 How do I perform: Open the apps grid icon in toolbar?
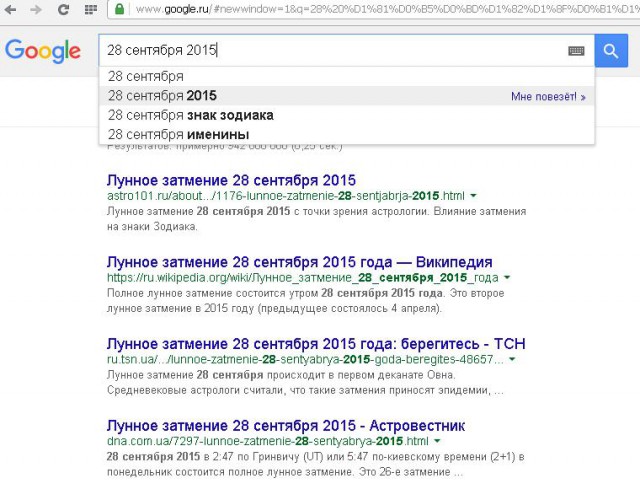click(91, 9)
